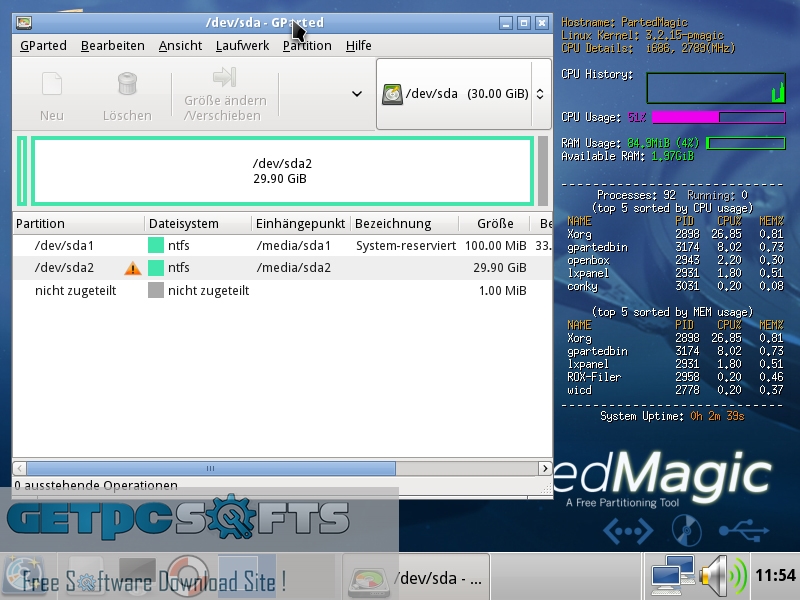Click the 1.00 MiB size cell
The image size is (800, 600).
pyautogui.click(x=503, y=291)
